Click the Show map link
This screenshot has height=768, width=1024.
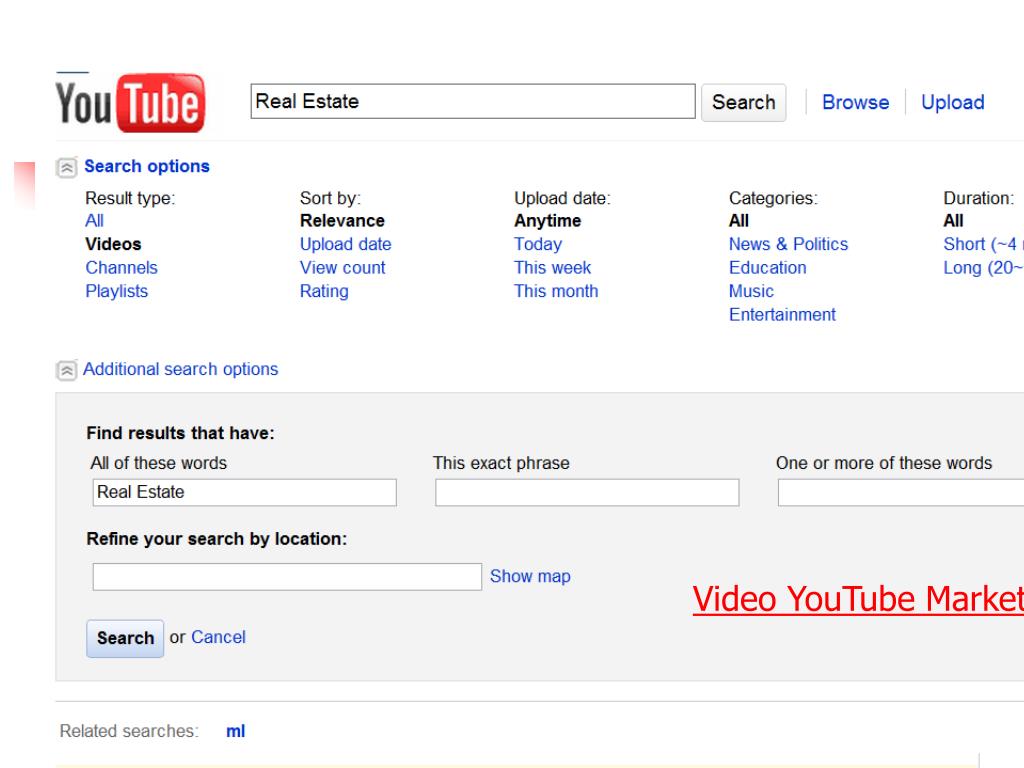click(x=530, y=576)
